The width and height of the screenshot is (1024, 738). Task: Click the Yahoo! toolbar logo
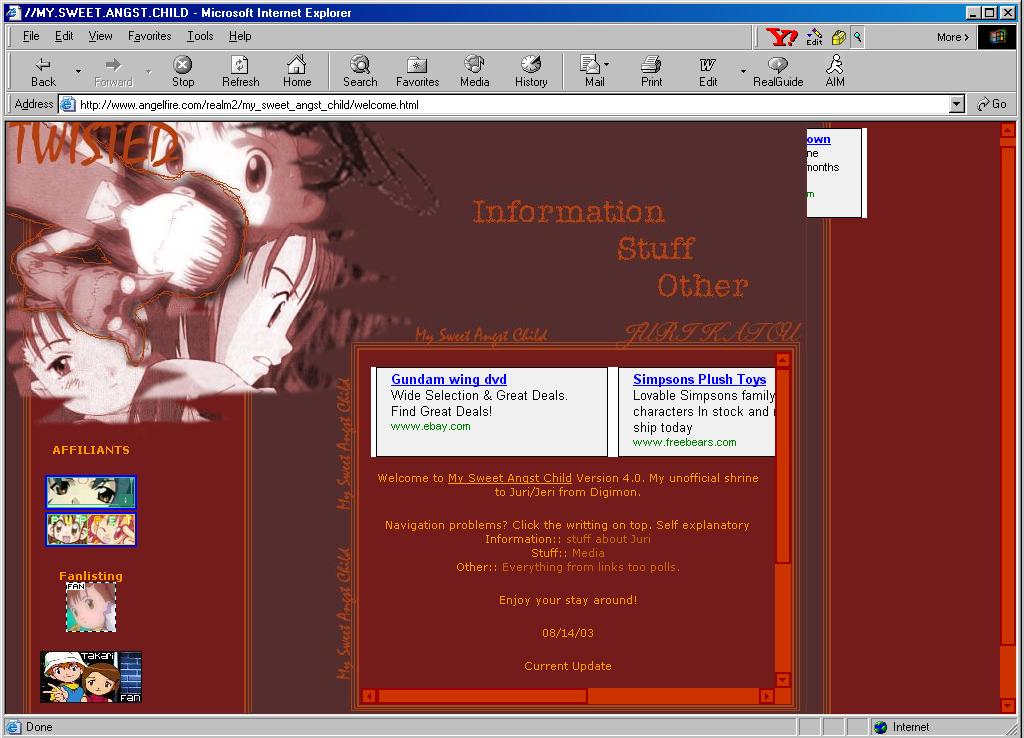780,37
